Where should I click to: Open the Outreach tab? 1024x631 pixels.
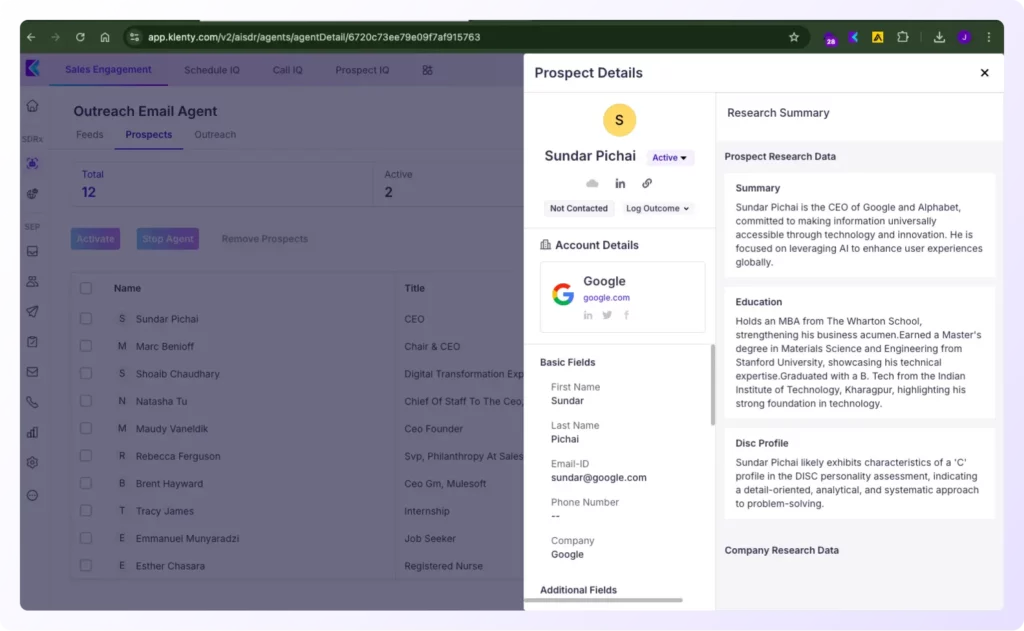(215, 135)
